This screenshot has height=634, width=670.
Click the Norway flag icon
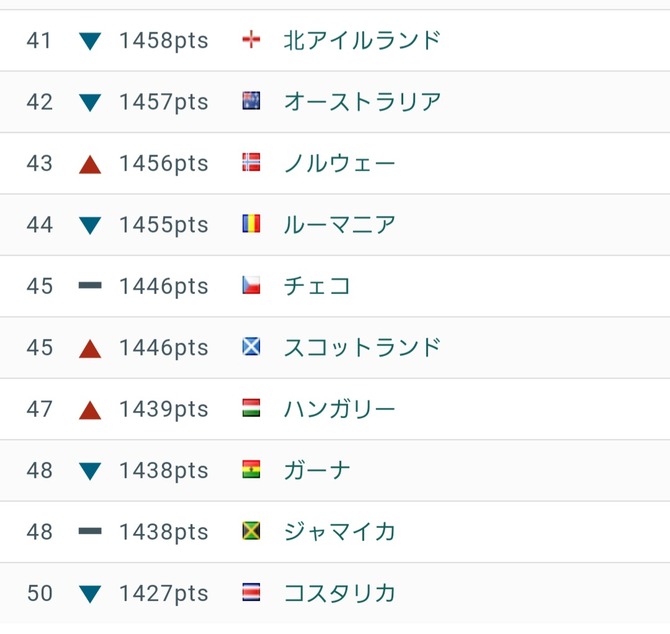tap(251, 163)
